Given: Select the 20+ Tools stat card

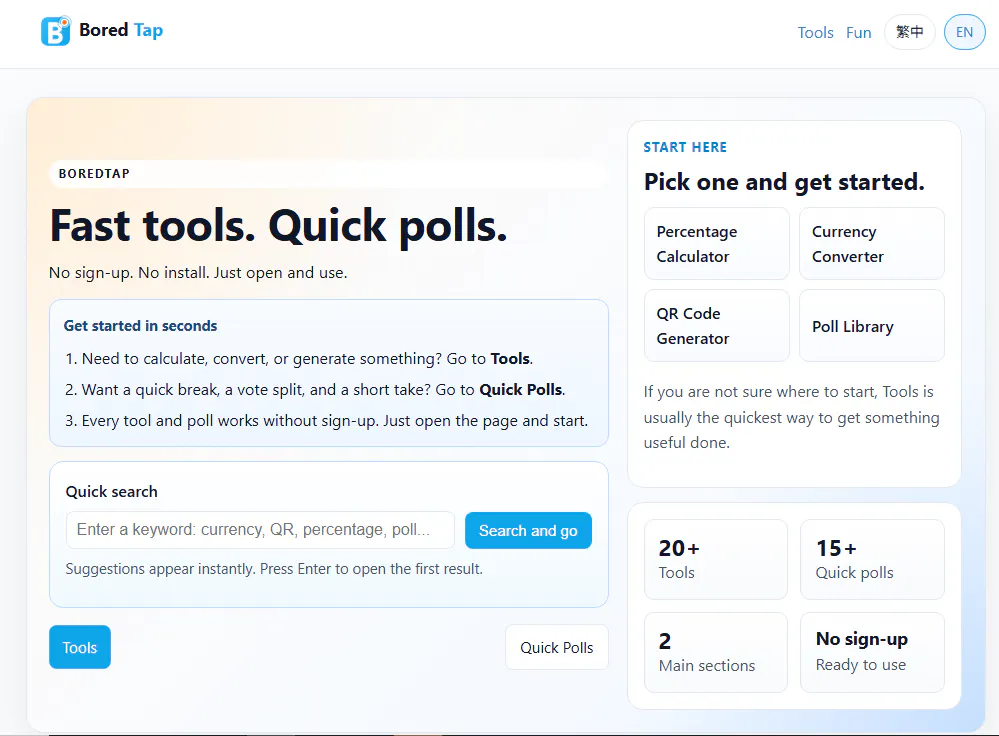Looking at the screenshot, I should tap(715, 559).
